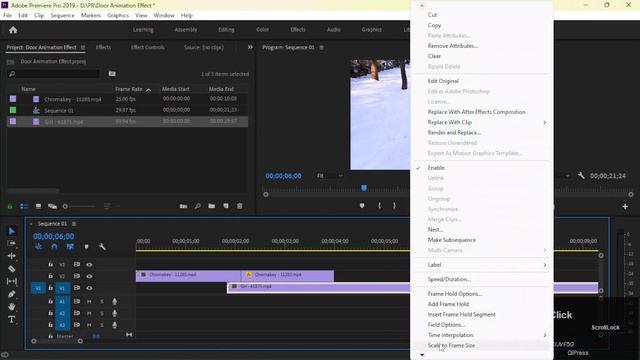The width and height of the screenshot is (640, 360).
Task: Toggle project read-only lock icon
Action: [x=10, y=206]
